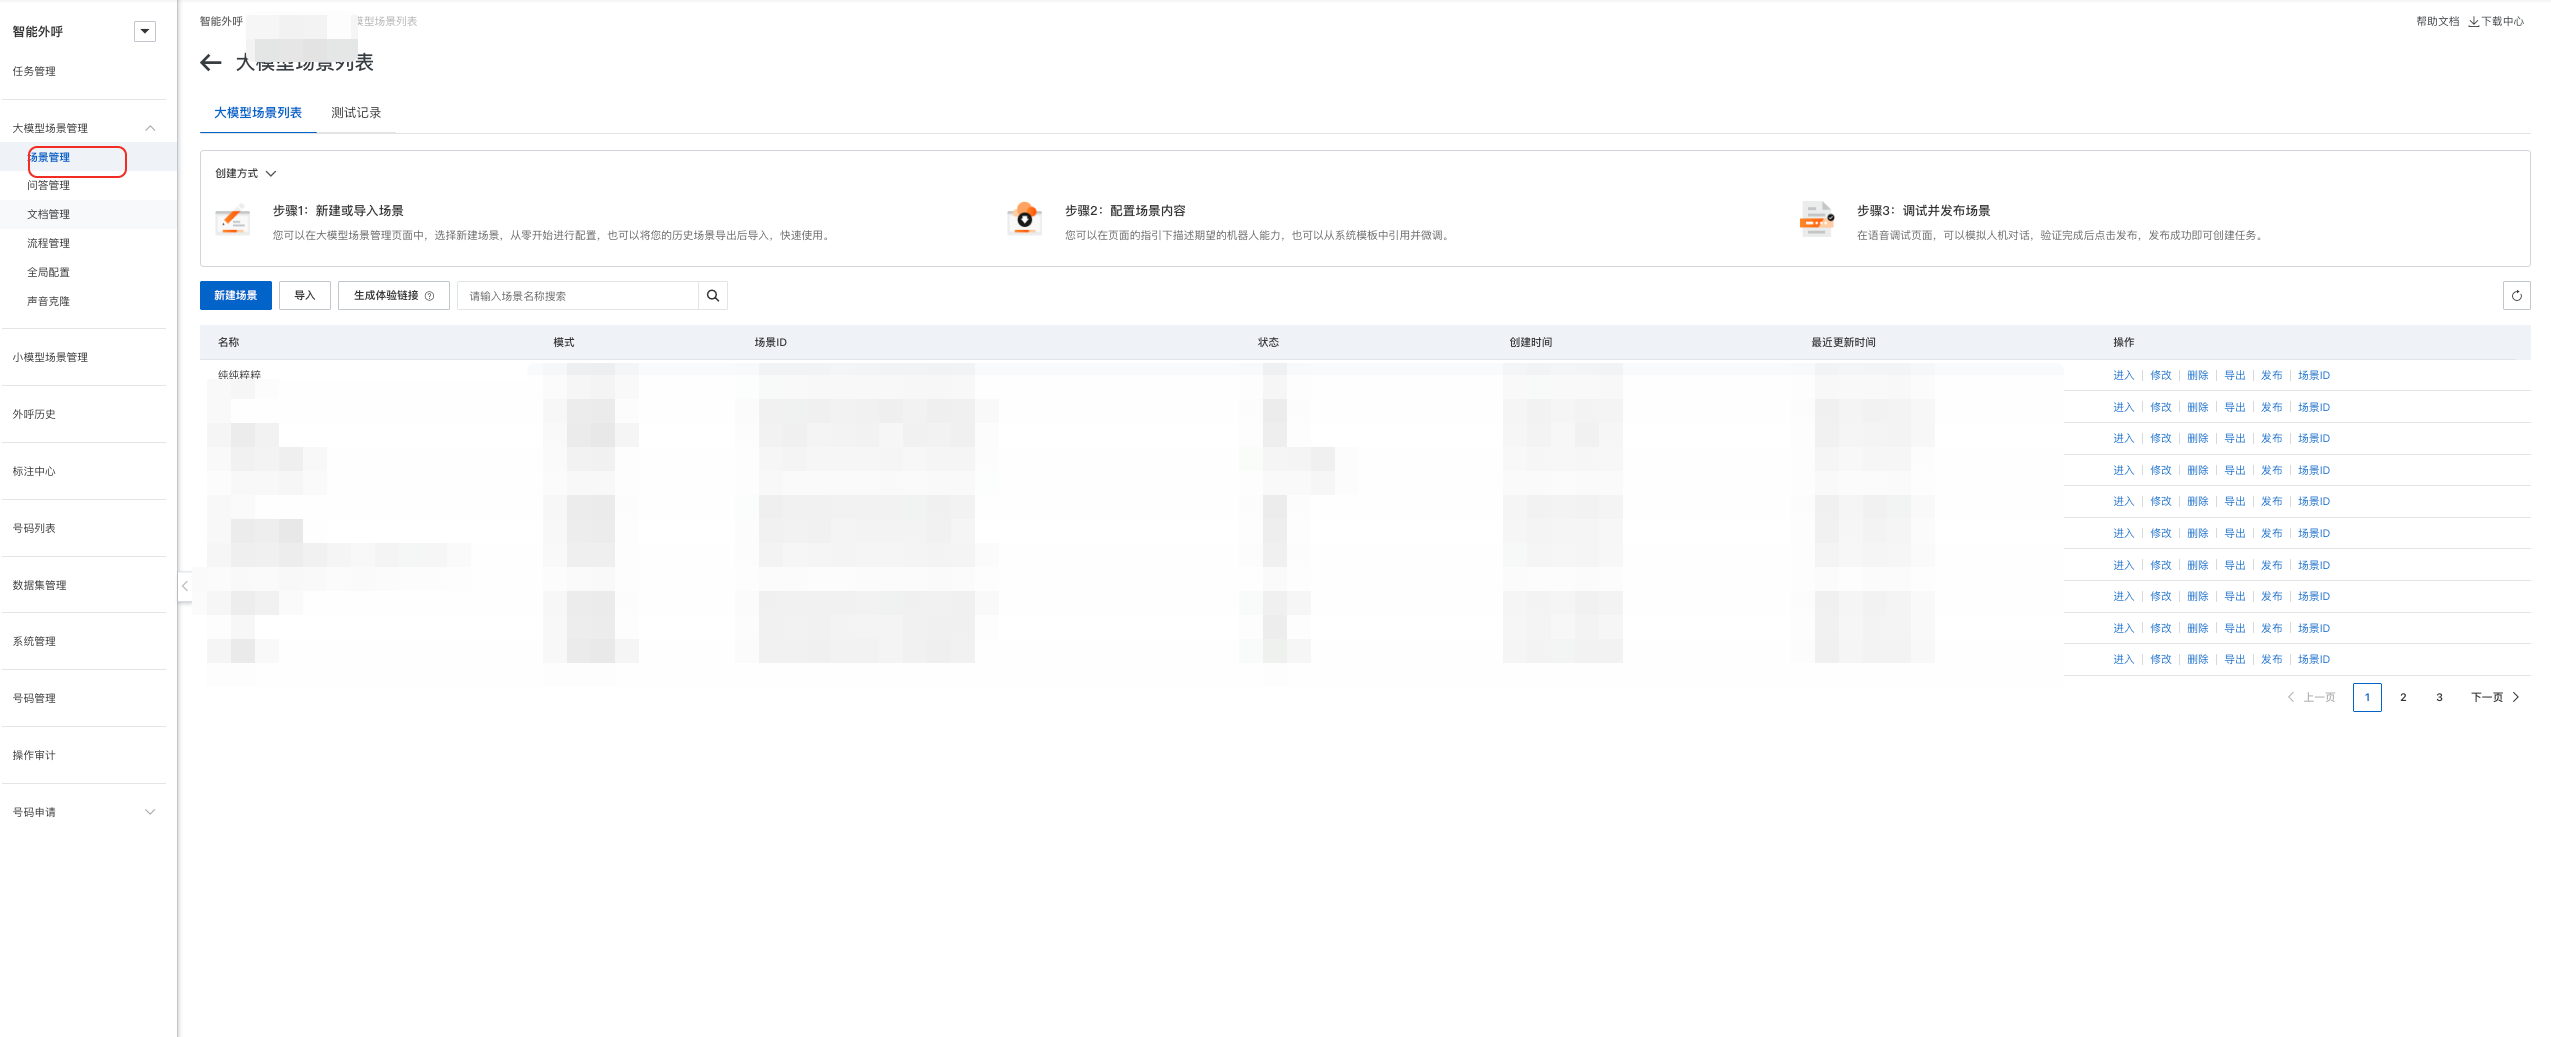Go to 流程管理 in the sidebar
Viewport: 2551px width, 1037px height.
[49, 244]
